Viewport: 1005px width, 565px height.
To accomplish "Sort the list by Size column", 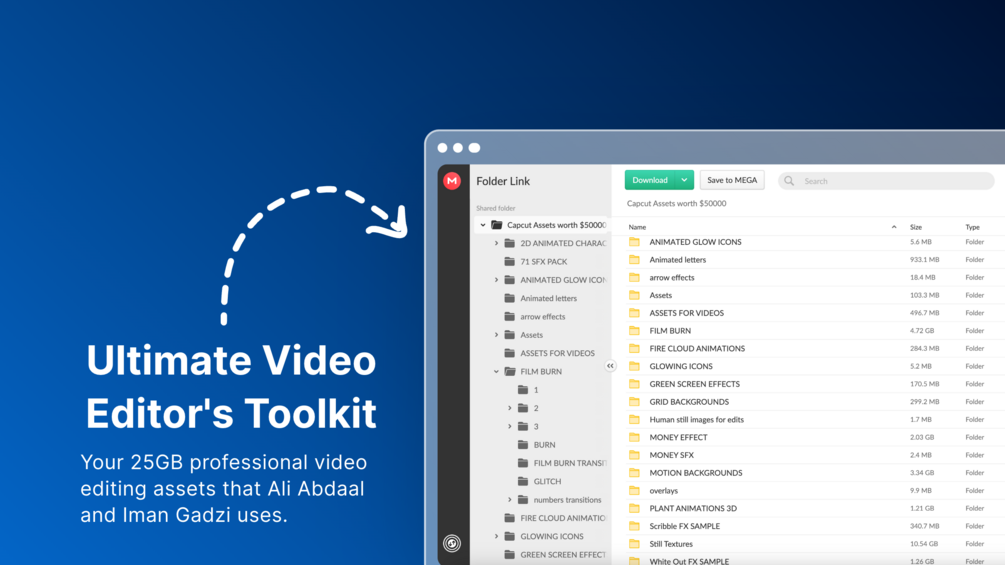I will [916, 227].
